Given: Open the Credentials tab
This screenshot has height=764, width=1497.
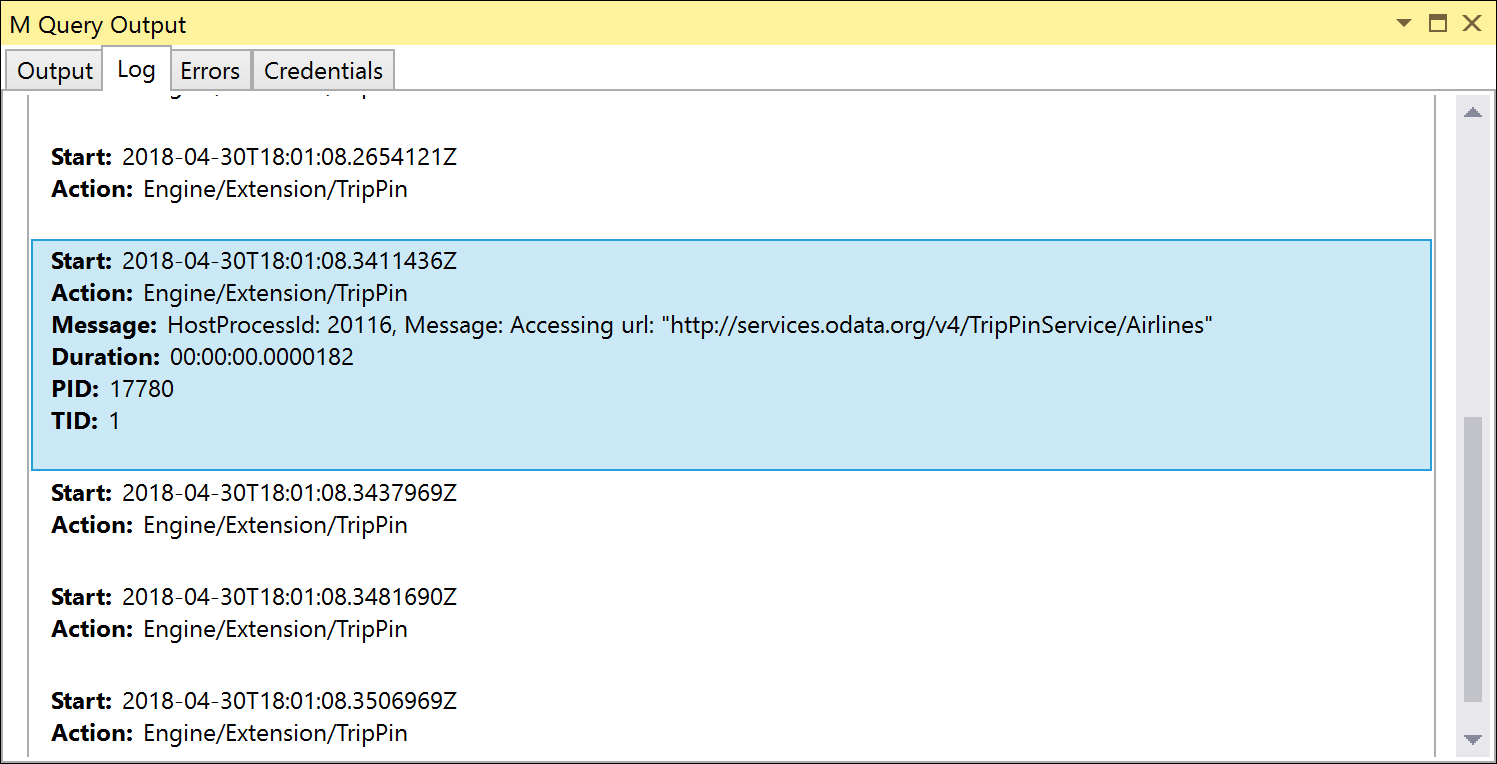Looking at the screenshot, I should coord(323,71).
